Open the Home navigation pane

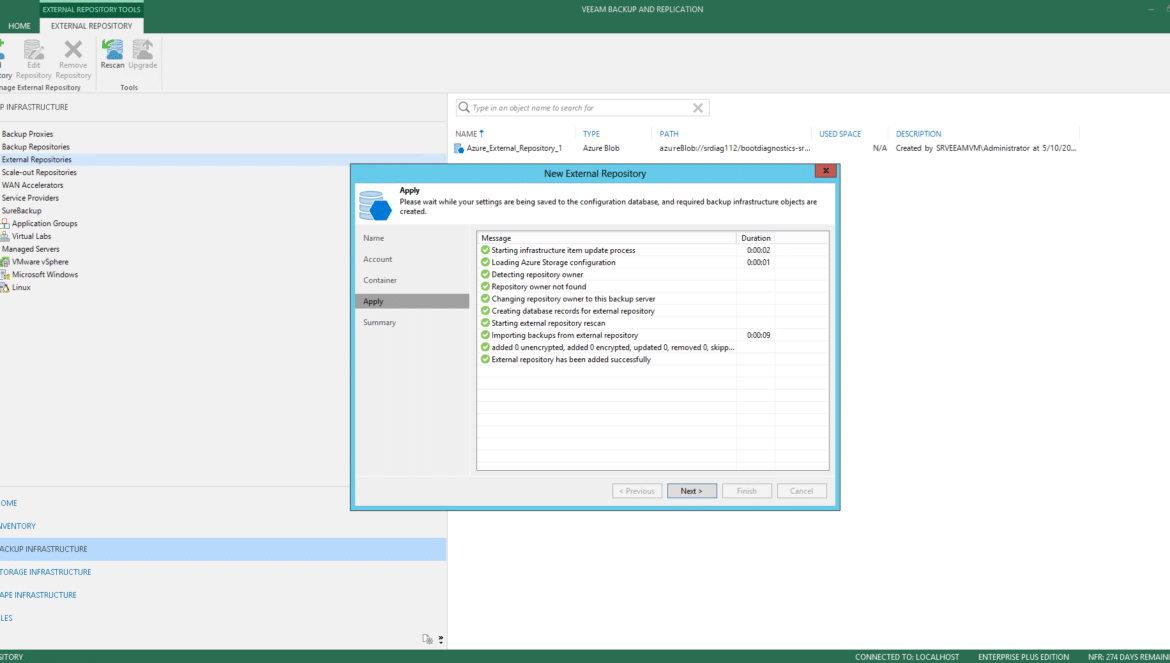(x=223, y=503)
